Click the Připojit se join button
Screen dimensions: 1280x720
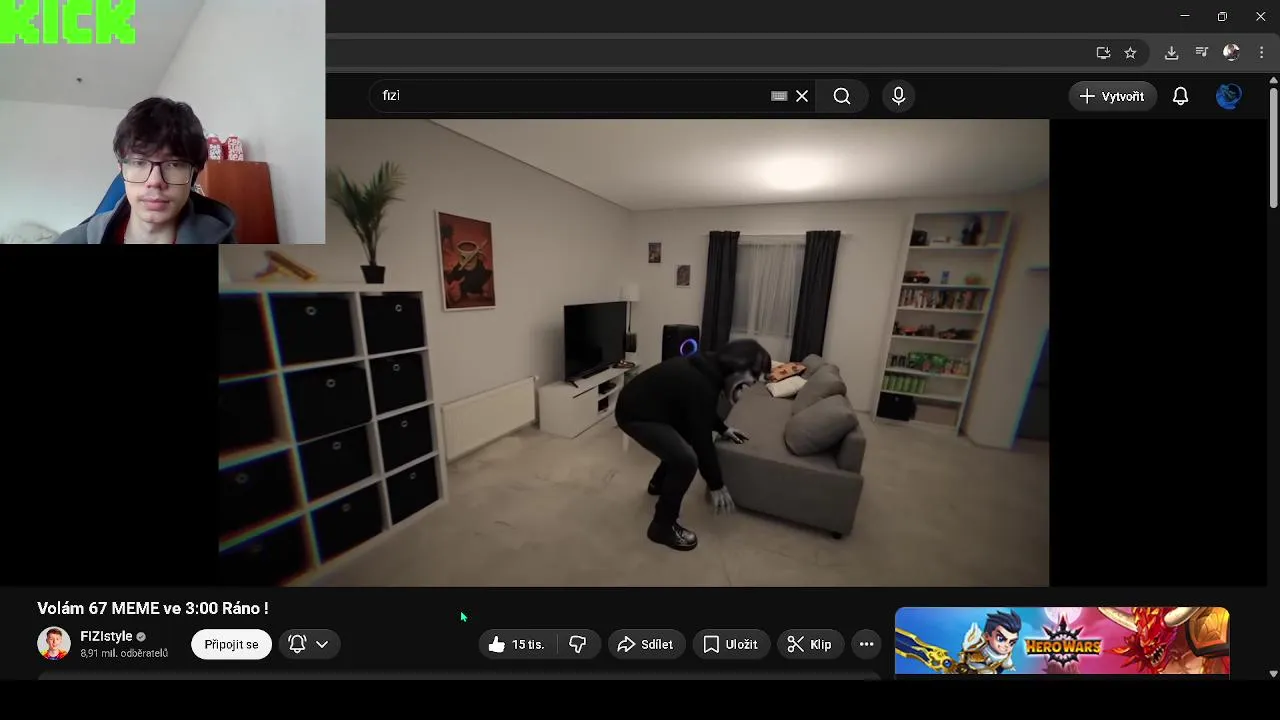point(231,644)
